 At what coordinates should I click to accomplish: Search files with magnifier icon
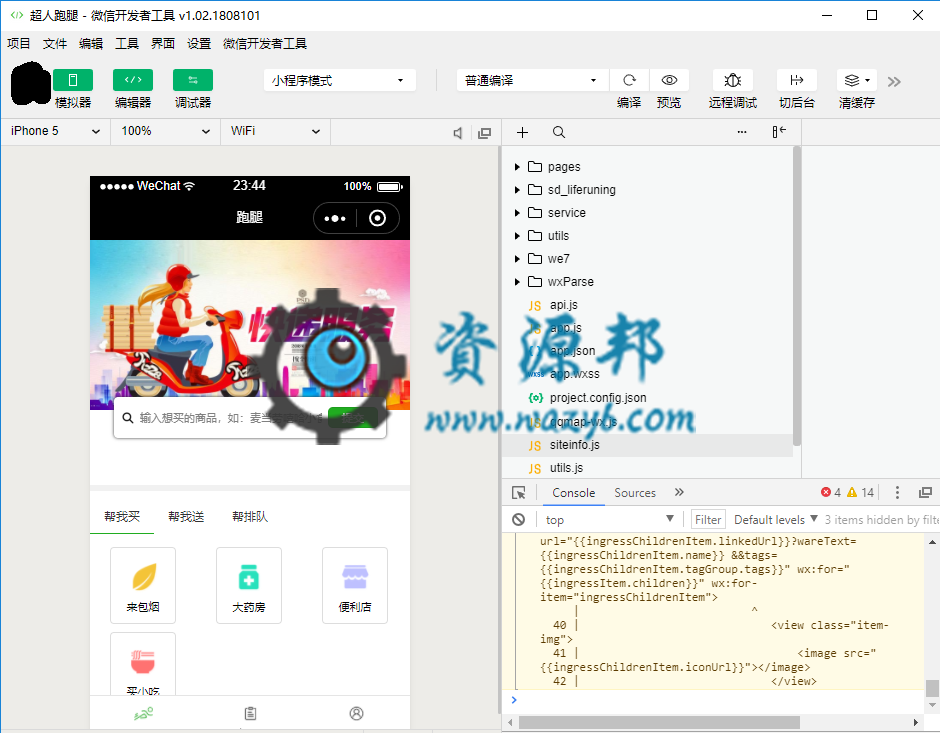[x=559, y=132]
